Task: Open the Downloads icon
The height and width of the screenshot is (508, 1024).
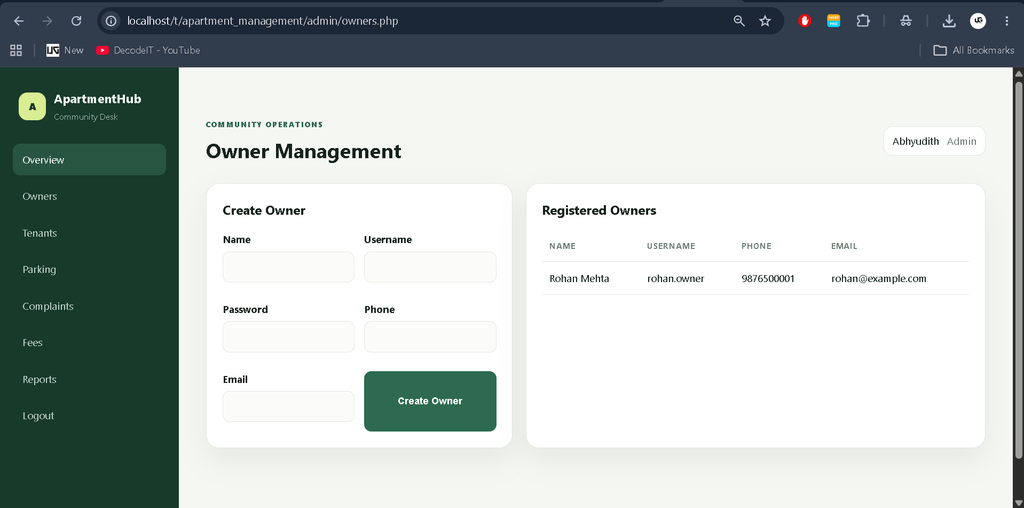Action: coord(948,21)
